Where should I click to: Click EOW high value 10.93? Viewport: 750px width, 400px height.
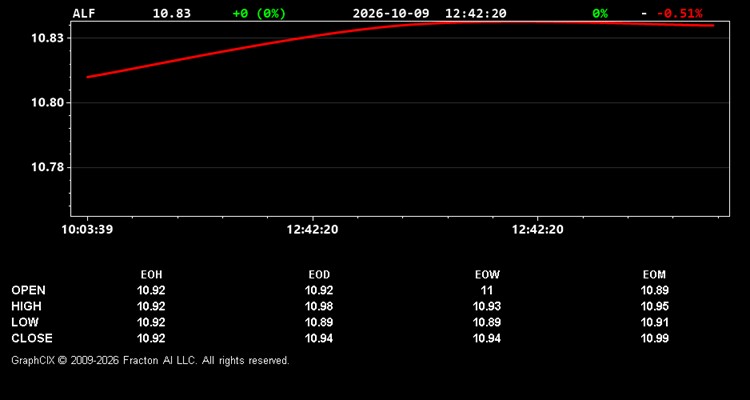[487, 306]
